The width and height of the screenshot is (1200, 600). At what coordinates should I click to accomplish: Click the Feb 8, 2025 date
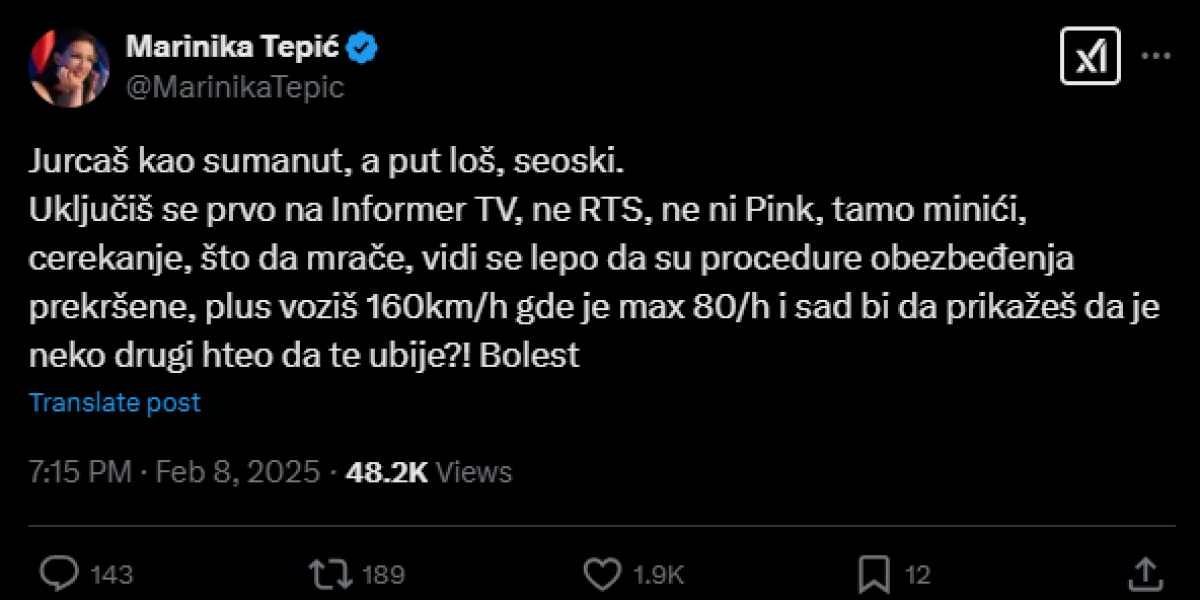pos(236,472)
